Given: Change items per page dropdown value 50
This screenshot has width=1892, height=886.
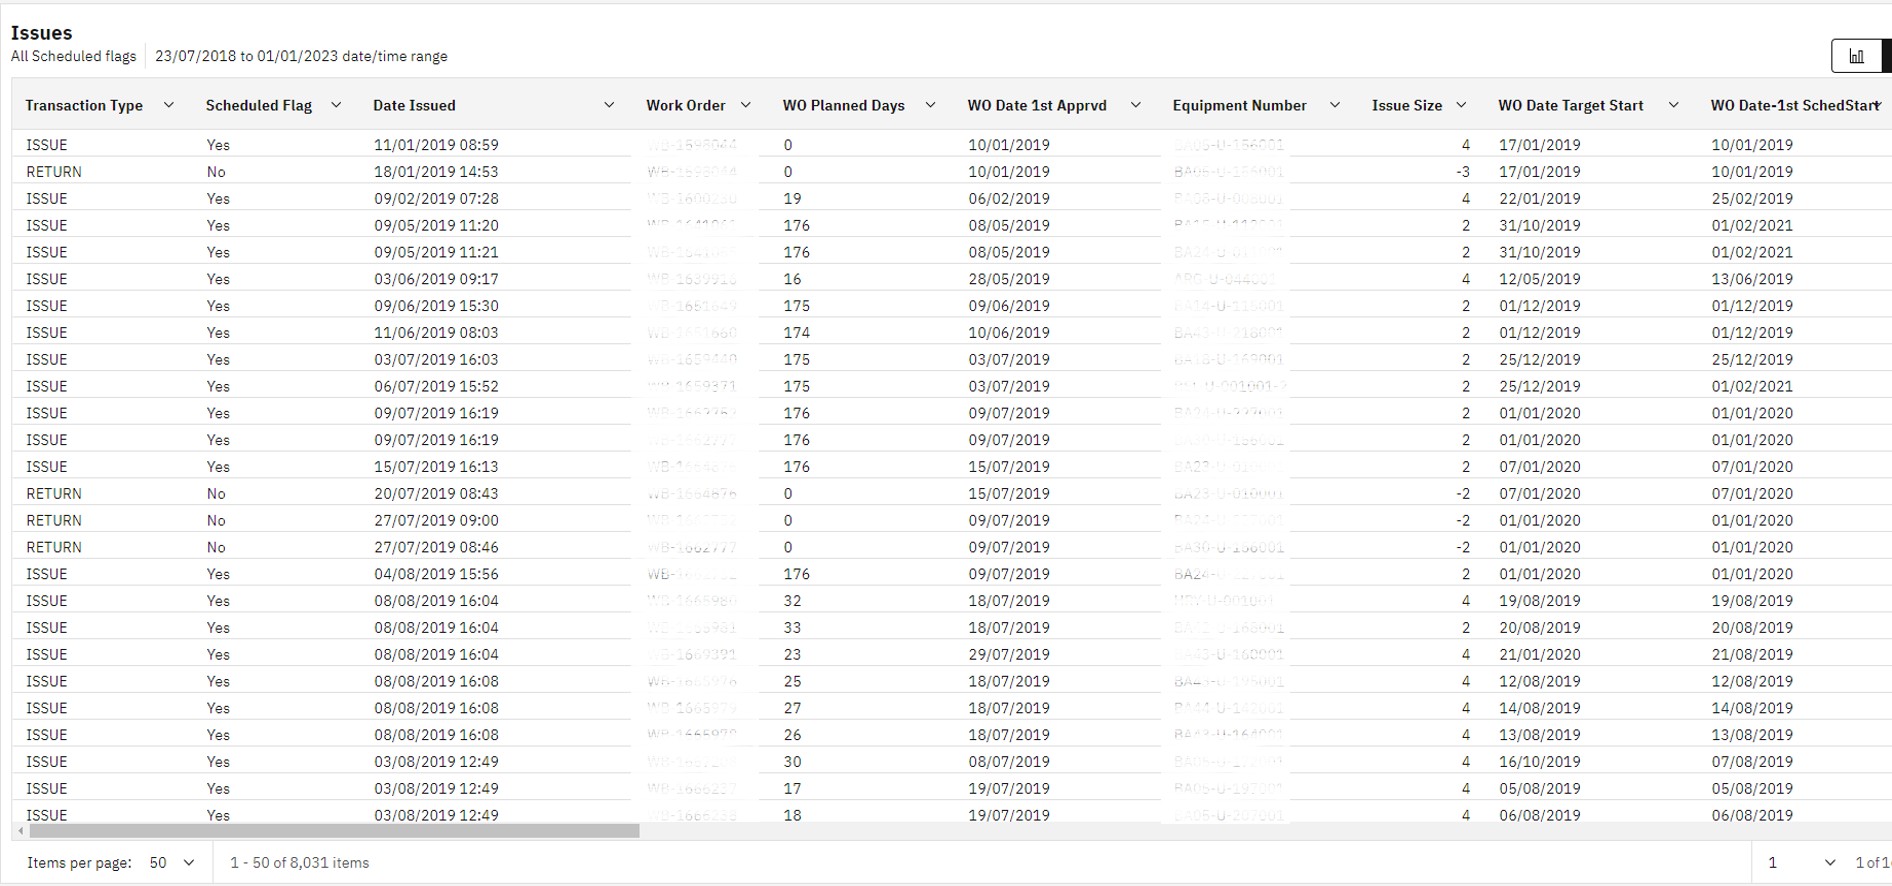Looking at the screenshot, I should [x=172, y=863].
